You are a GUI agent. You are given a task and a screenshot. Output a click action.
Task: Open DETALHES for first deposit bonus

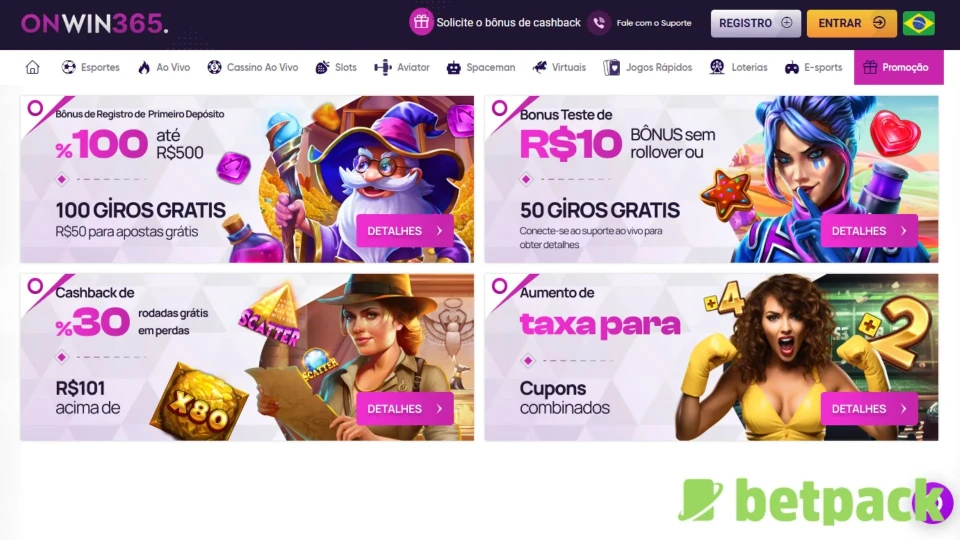click(405, 231)
